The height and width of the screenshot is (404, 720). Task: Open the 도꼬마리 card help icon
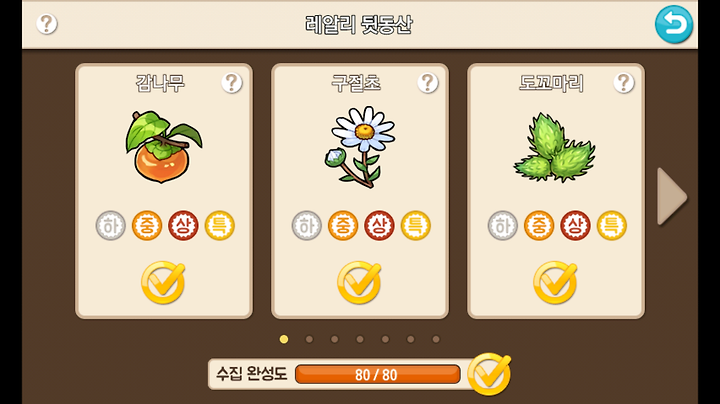click(624, 83)
